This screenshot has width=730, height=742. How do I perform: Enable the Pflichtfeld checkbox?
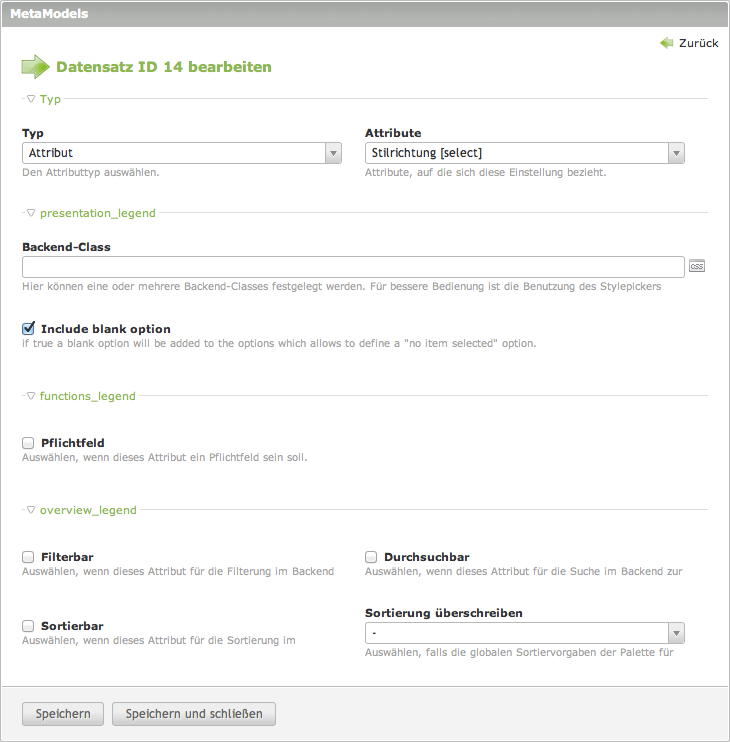pos(29,442)
